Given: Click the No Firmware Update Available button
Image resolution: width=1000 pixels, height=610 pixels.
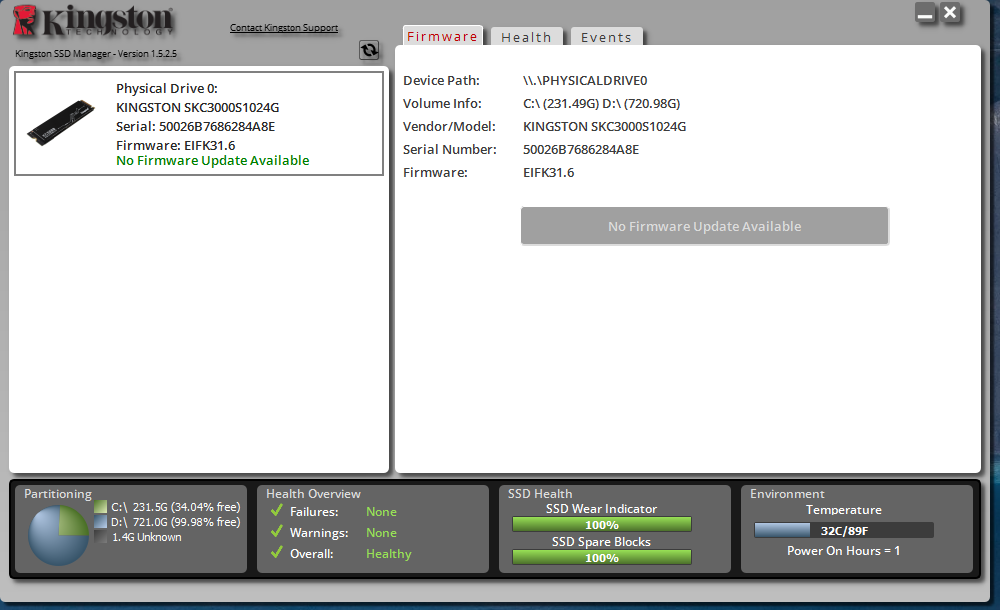Looking at the screenshot, I should point(704,226).
